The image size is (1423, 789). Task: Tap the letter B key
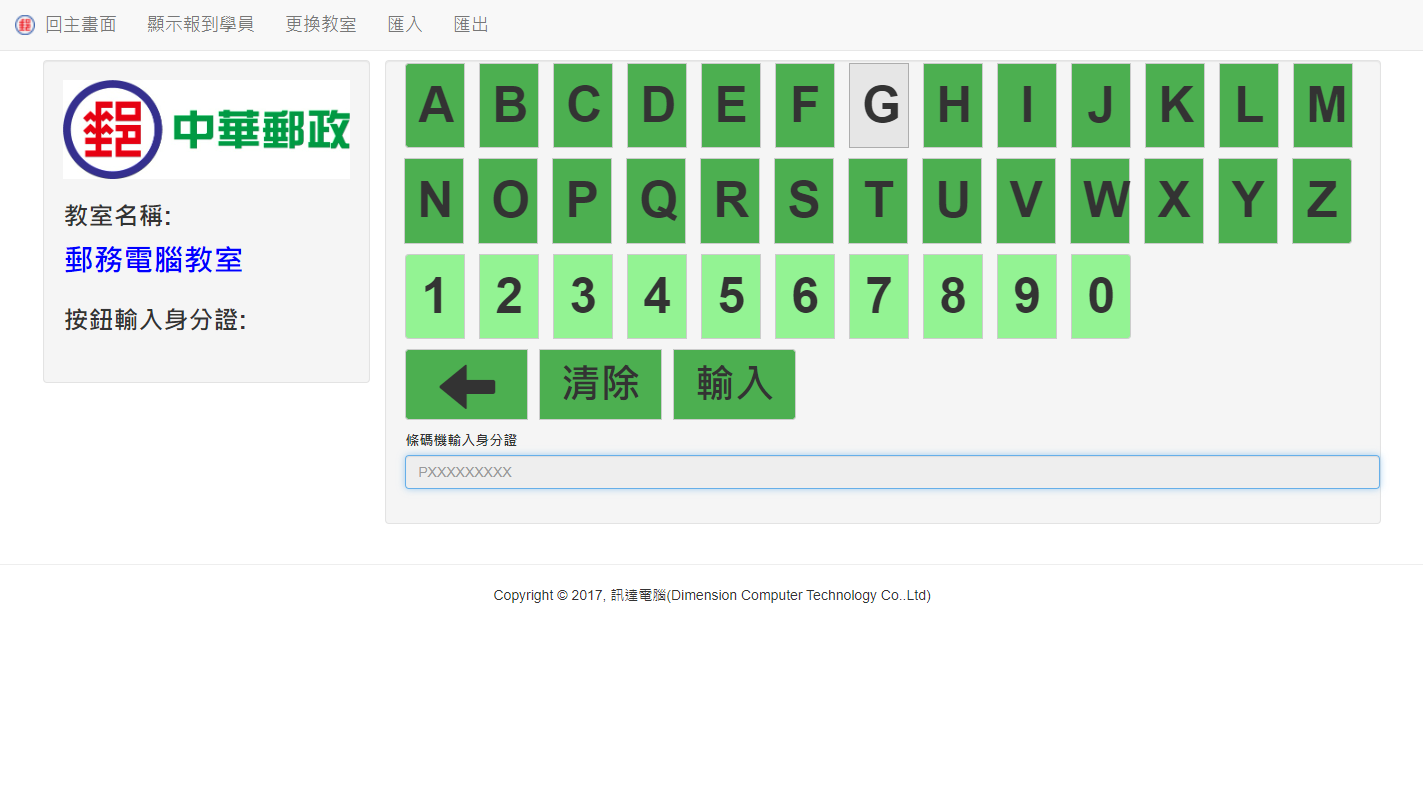coord(509,106)
